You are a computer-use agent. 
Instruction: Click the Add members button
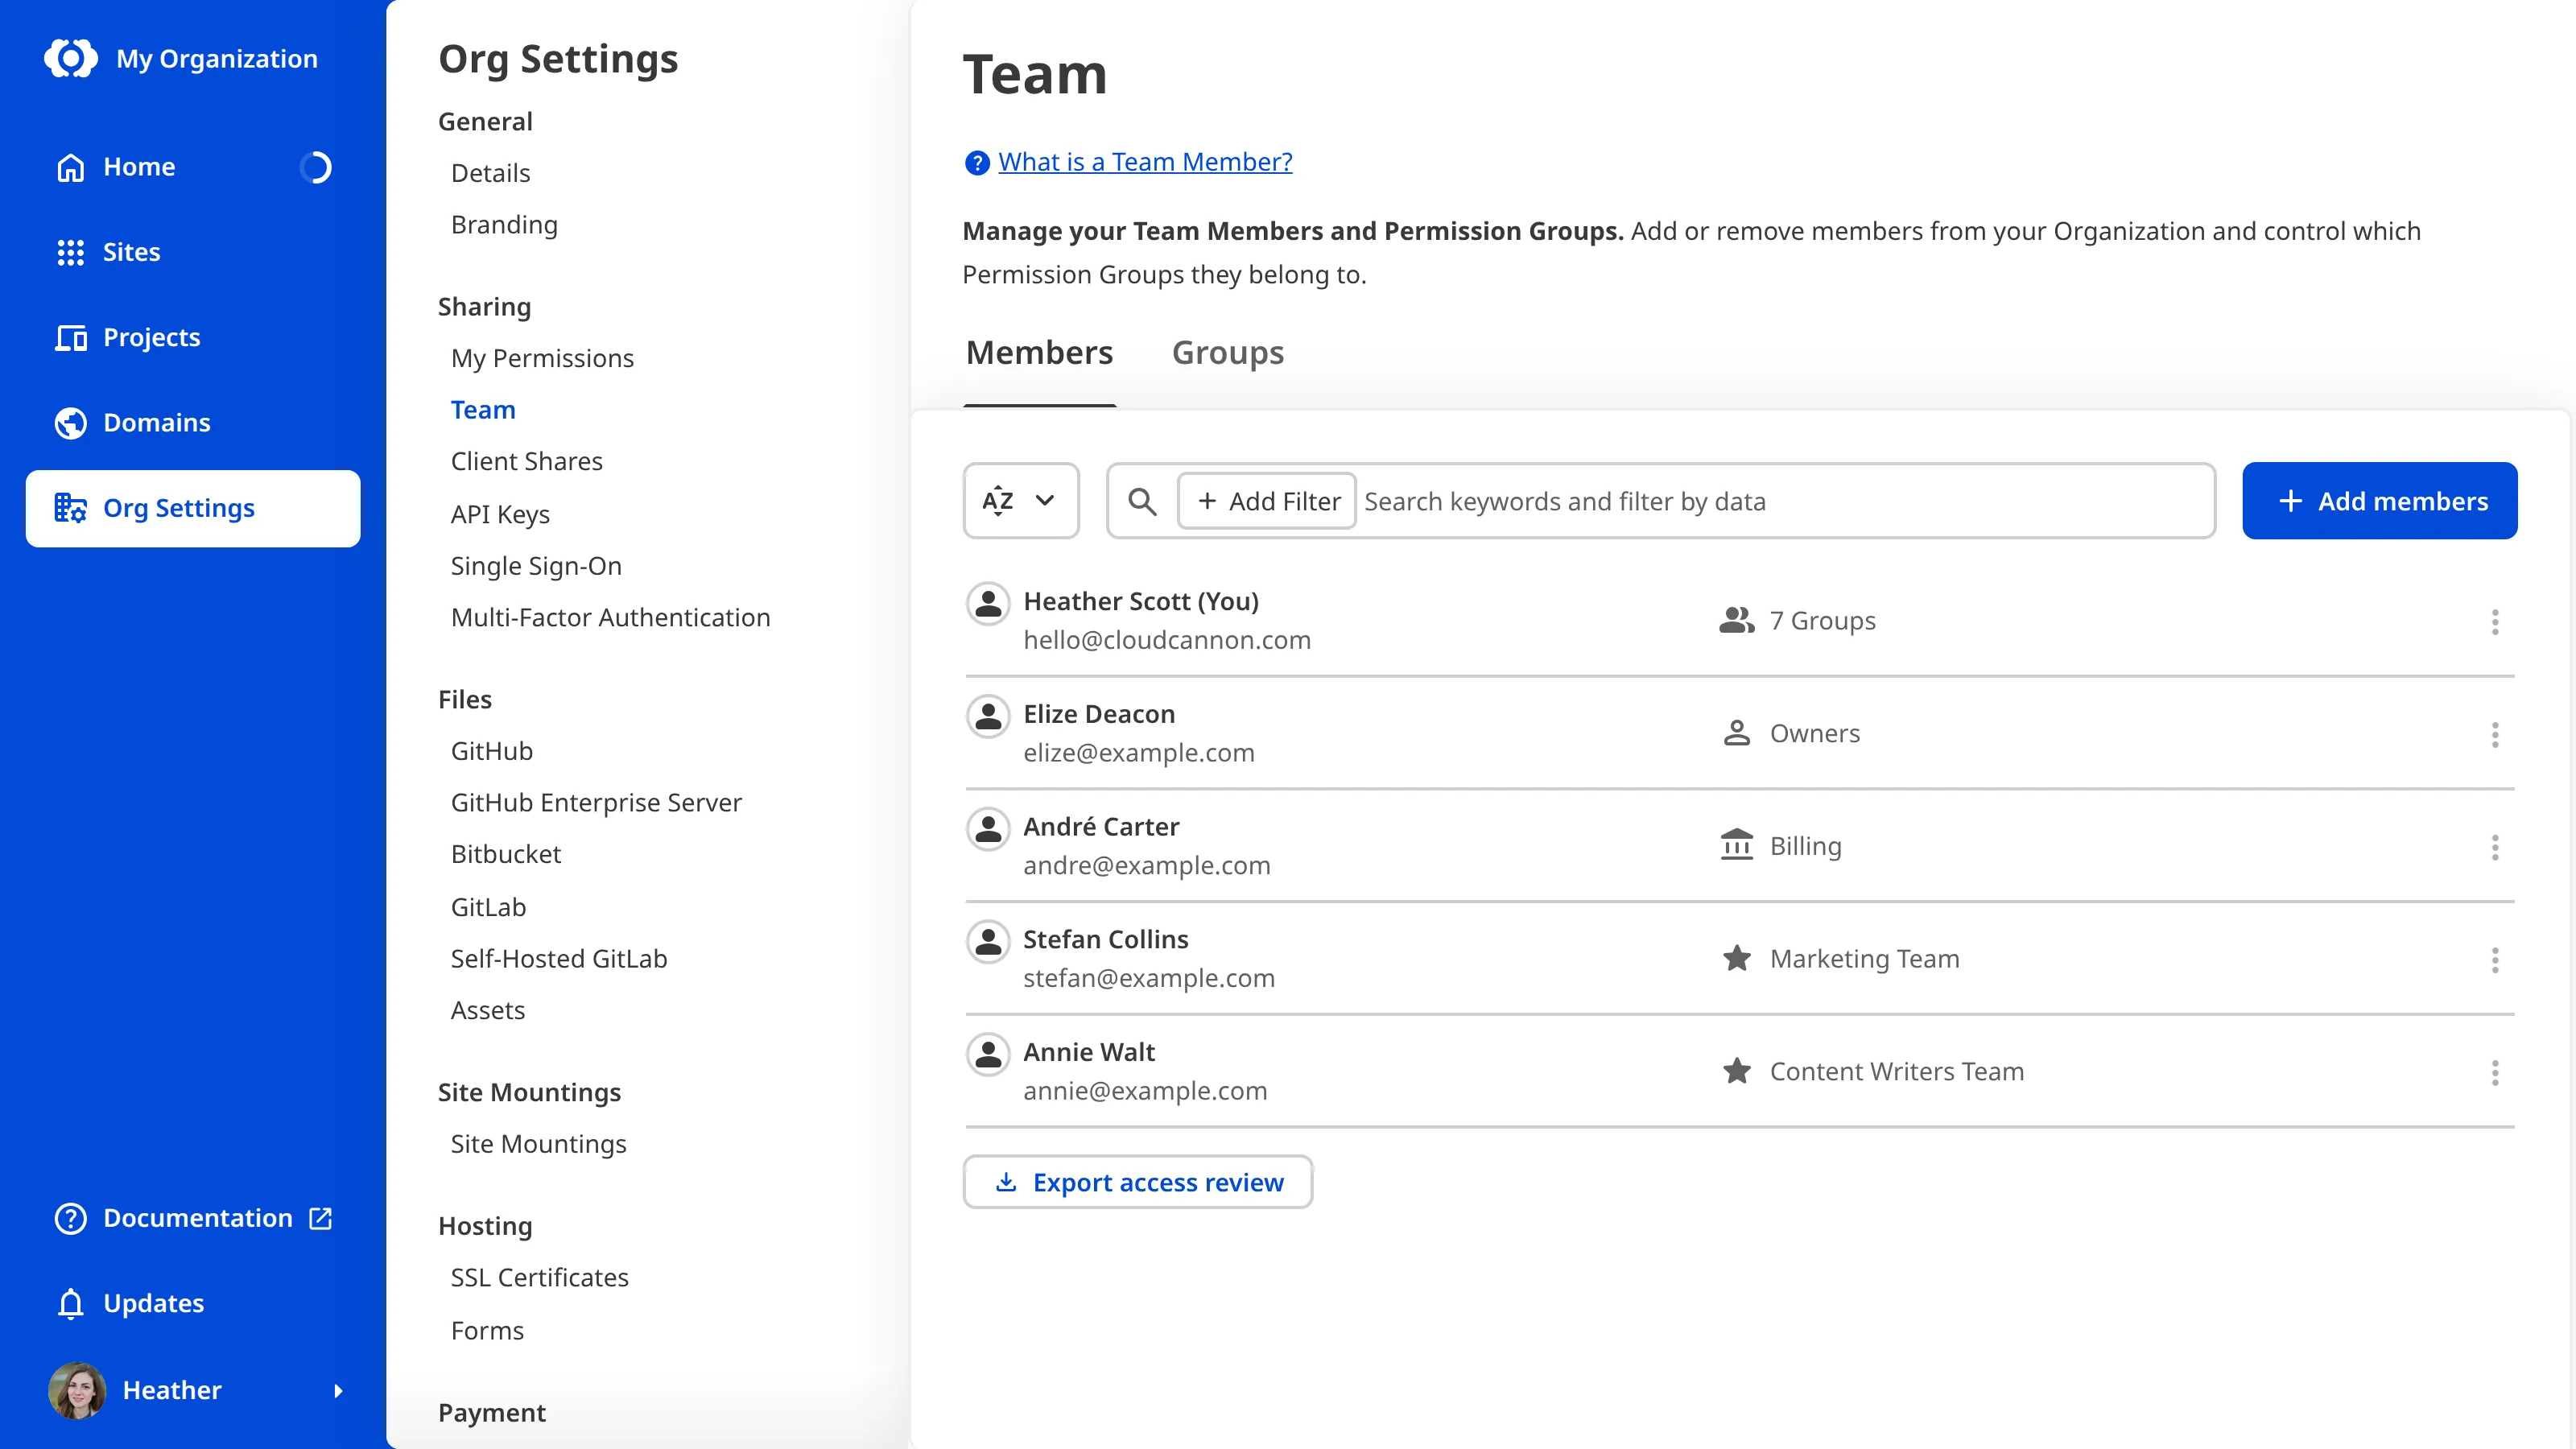tap(2380, 501)
